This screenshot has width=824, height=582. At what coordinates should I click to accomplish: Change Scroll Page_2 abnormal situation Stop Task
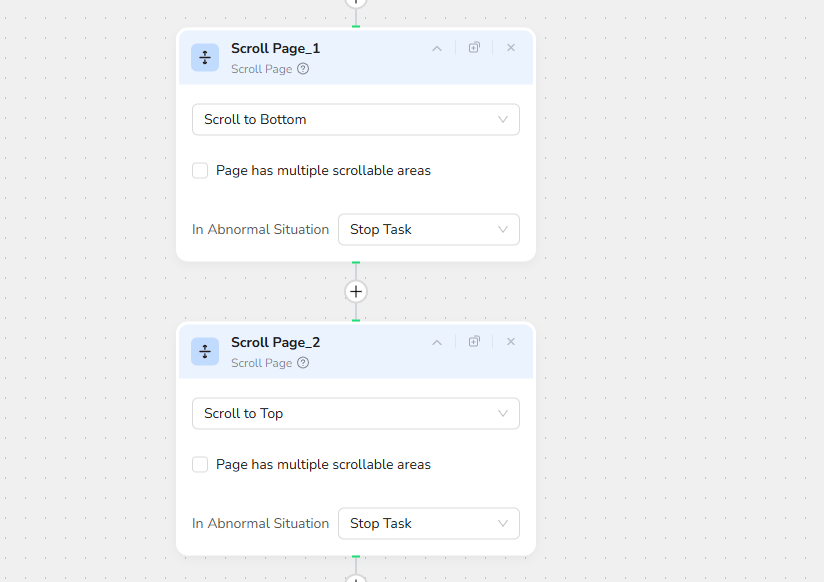coord(428,524)
